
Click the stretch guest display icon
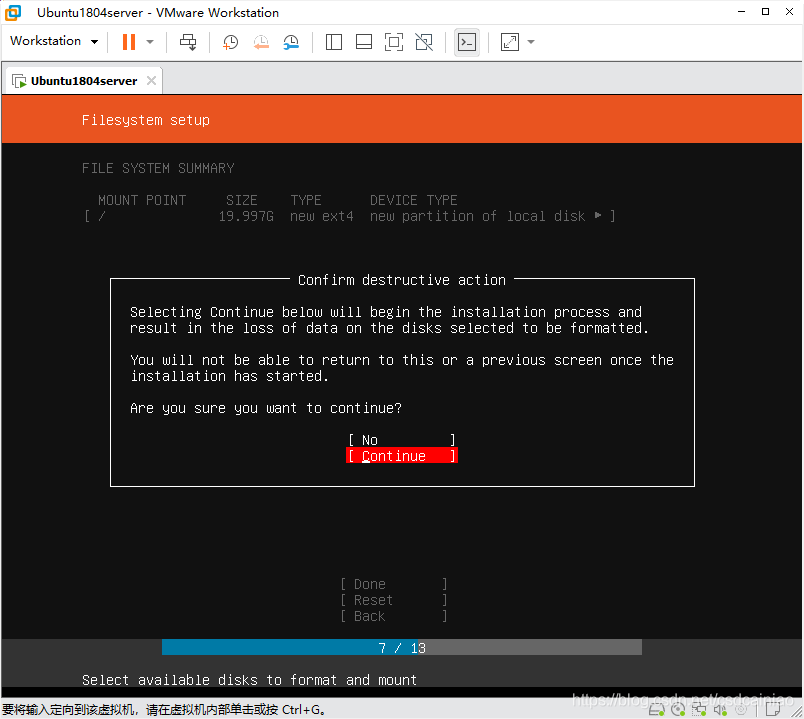(510, 42)
